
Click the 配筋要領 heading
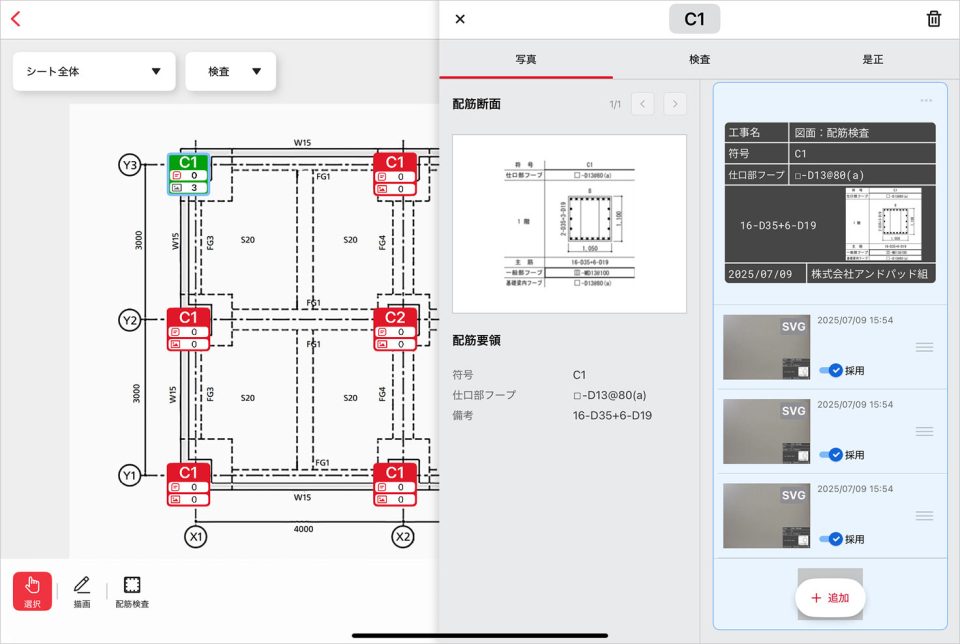(476, 340)
